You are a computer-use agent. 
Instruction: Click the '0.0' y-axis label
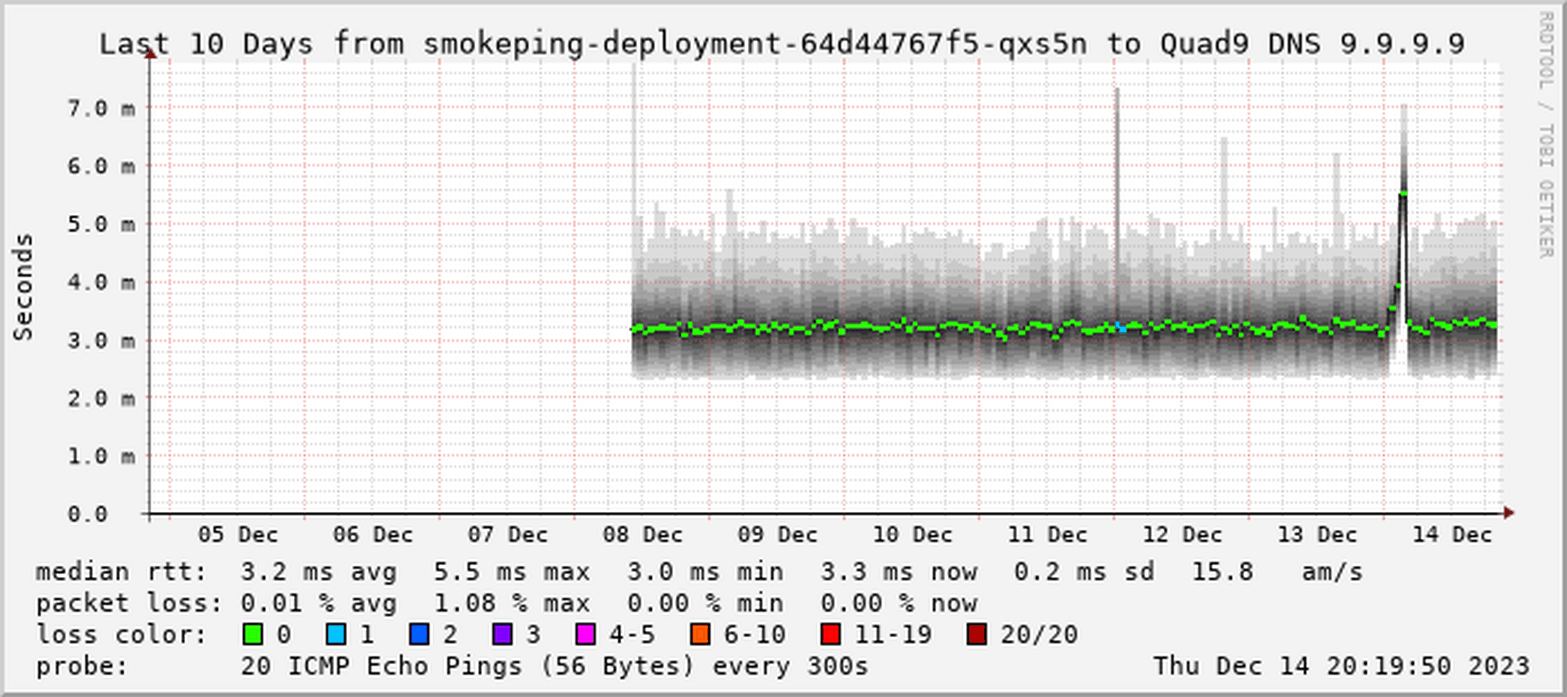[x=86, y=514]
